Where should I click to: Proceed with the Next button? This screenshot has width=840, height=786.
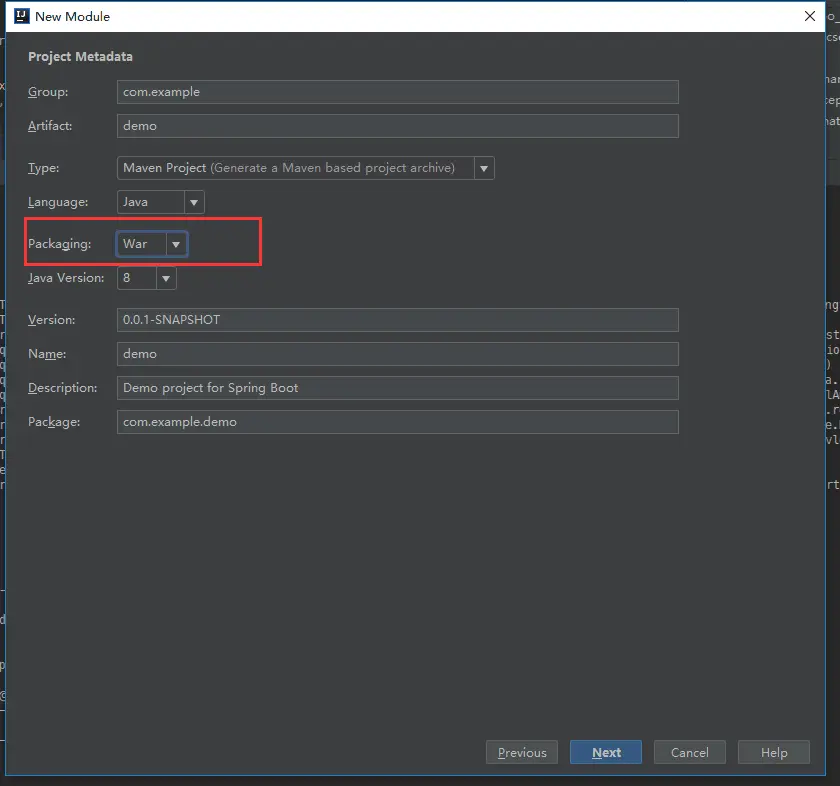click(606, 752)
